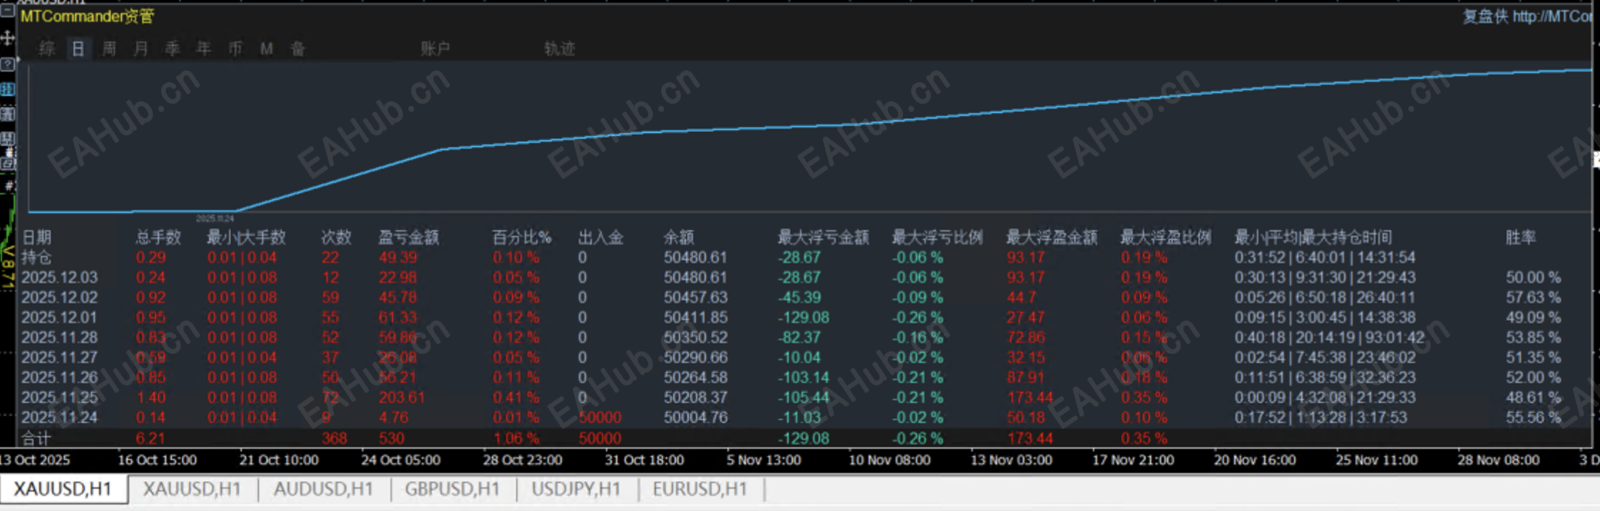Click the 最小|平均|最大持仓时间 header
This screenshot has height=511, width=1600.
click(1313, 237)
